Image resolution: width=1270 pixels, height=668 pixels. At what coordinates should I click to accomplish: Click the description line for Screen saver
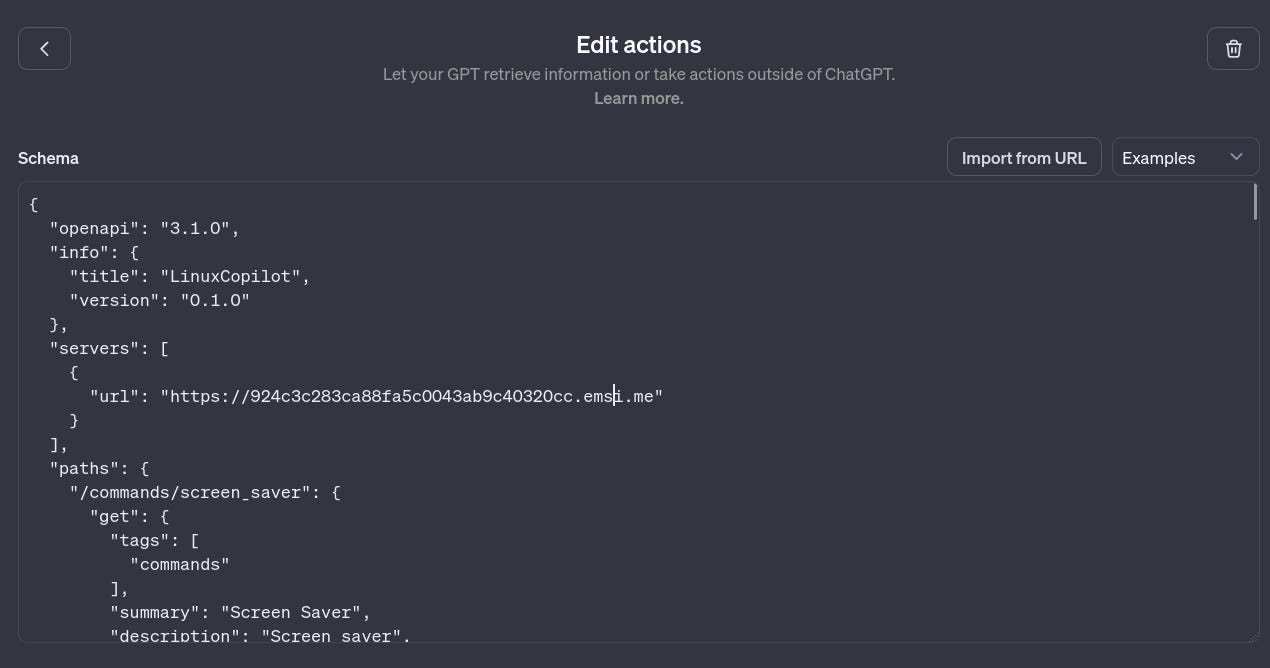click(x=260, y=636)
